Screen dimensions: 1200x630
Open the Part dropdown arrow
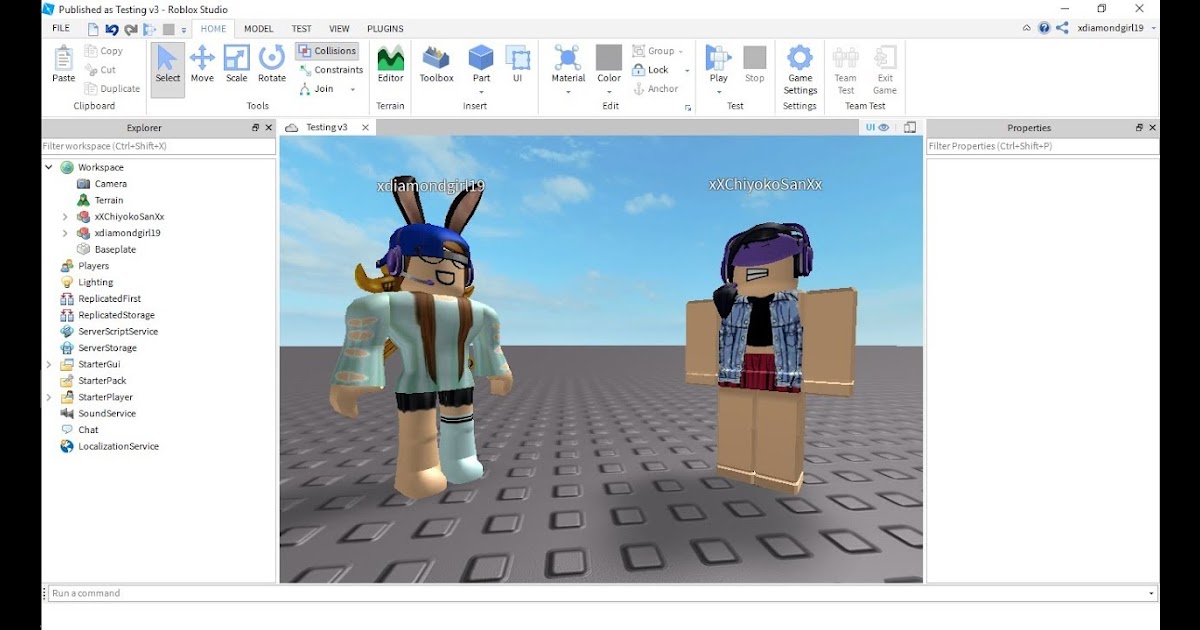click(481, 91)
